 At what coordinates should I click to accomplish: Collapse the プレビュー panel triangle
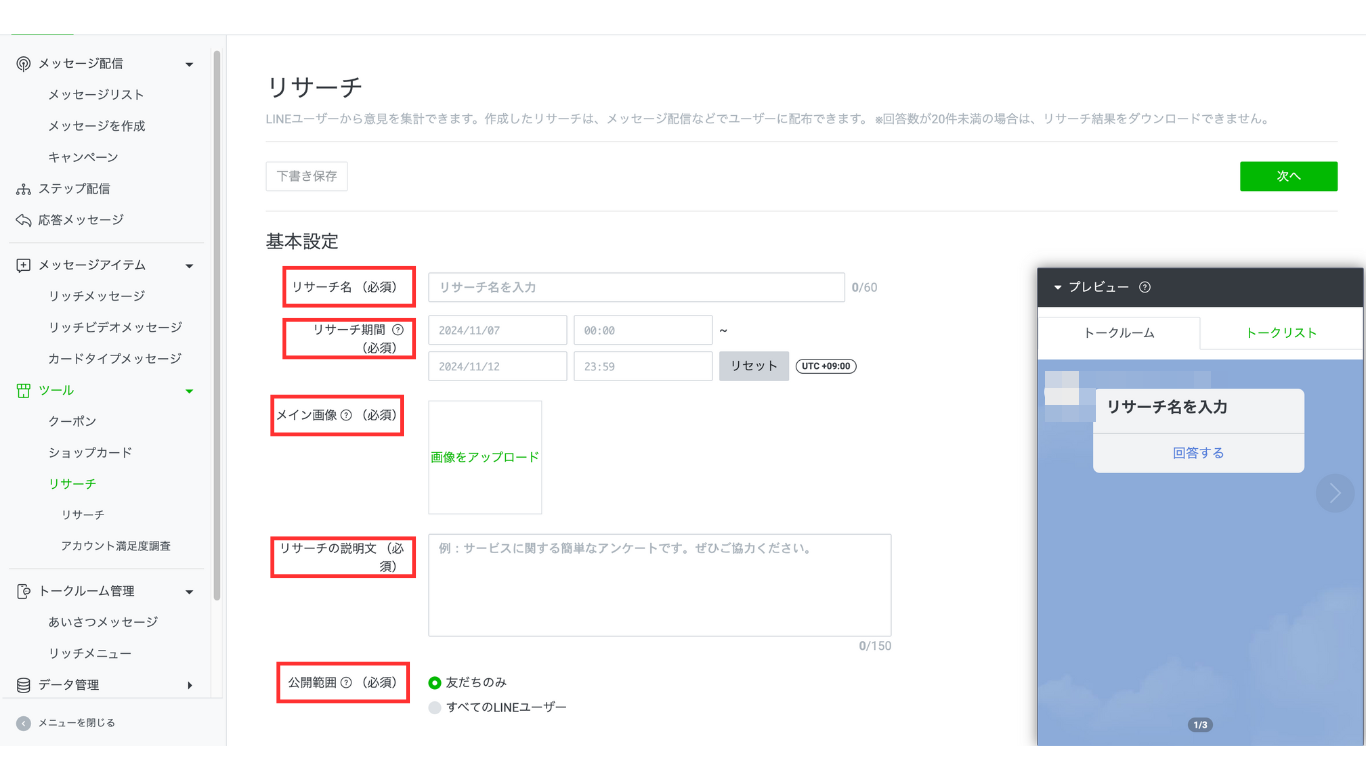(1058, 288)
